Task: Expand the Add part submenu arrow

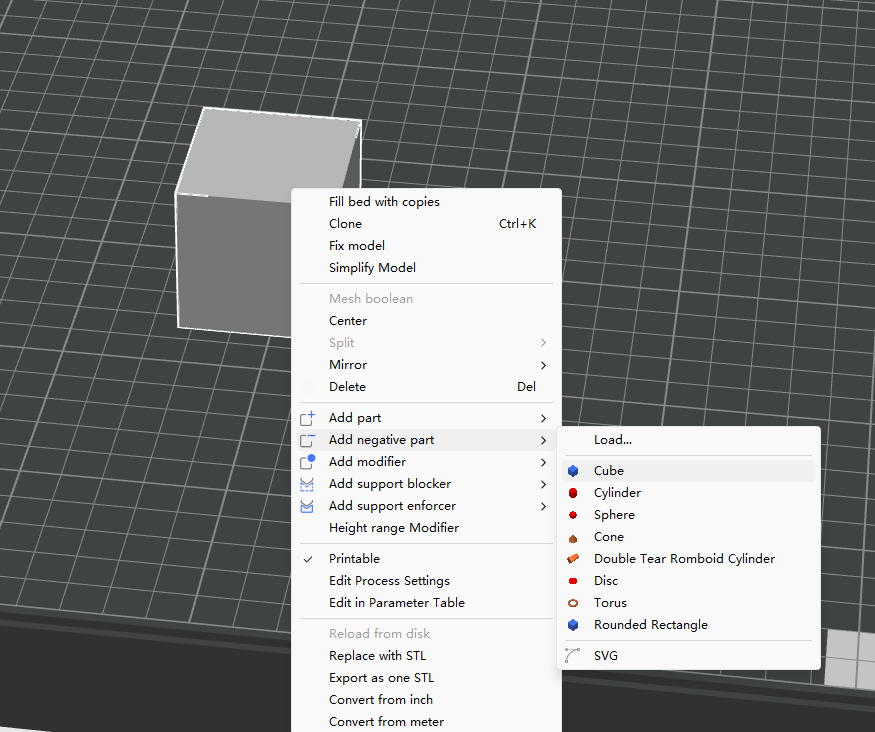Action: [x=543, y=418]
